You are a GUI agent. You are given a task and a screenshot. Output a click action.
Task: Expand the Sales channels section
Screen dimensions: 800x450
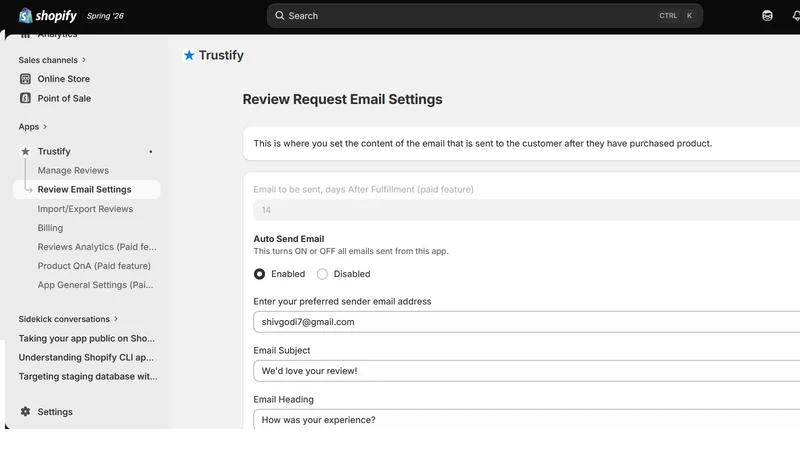pyautogui.click(x=52, y=60)
